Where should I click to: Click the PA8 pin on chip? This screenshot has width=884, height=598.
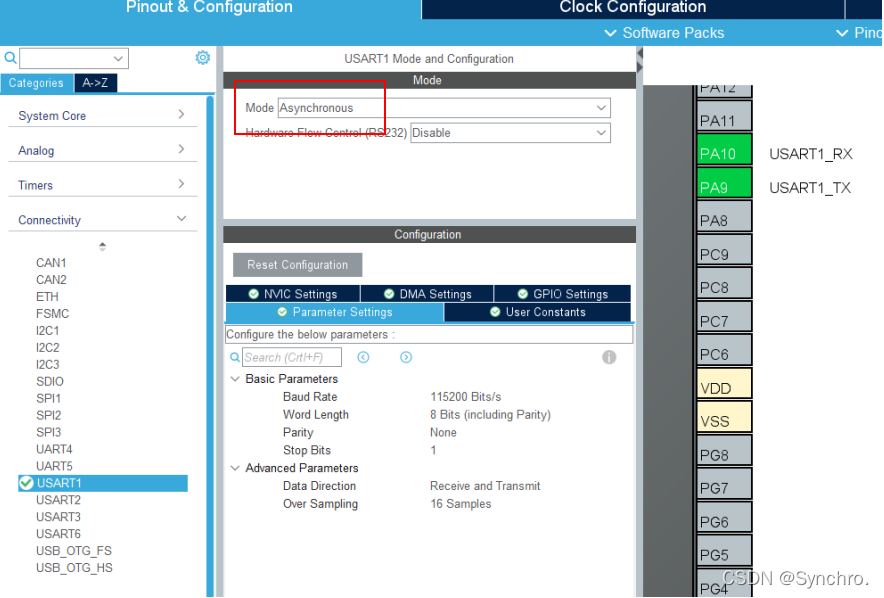[724, 216]
